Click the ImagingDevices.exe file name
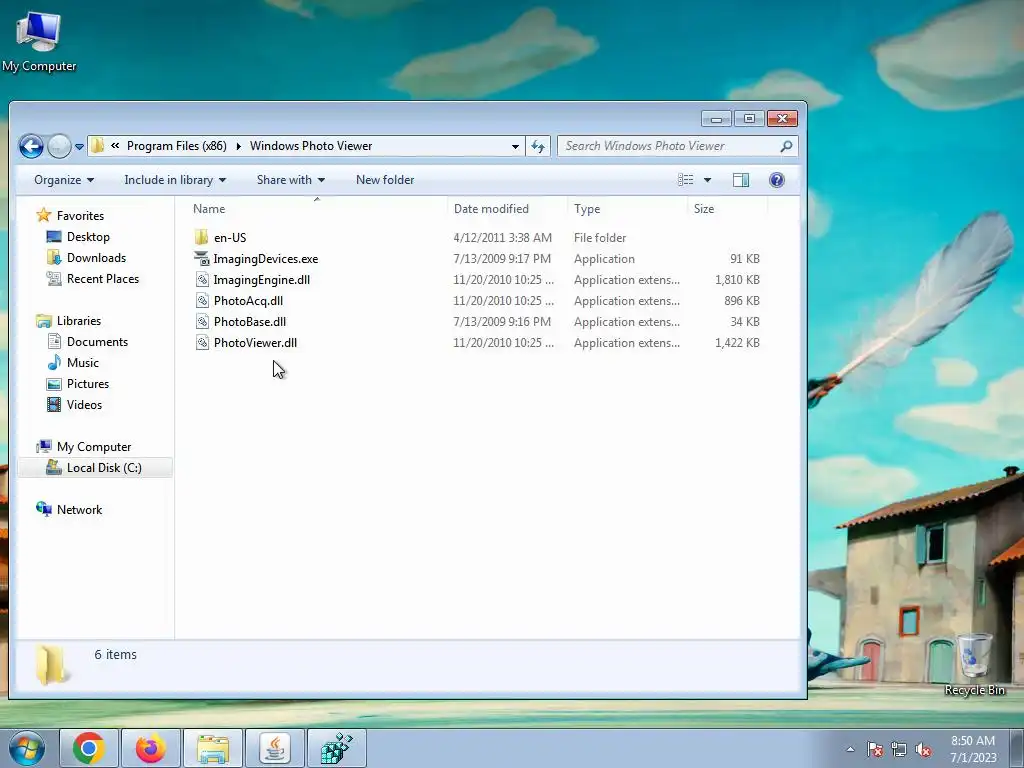The height and width of the screenshot is (768, 1024). (266, 259)
